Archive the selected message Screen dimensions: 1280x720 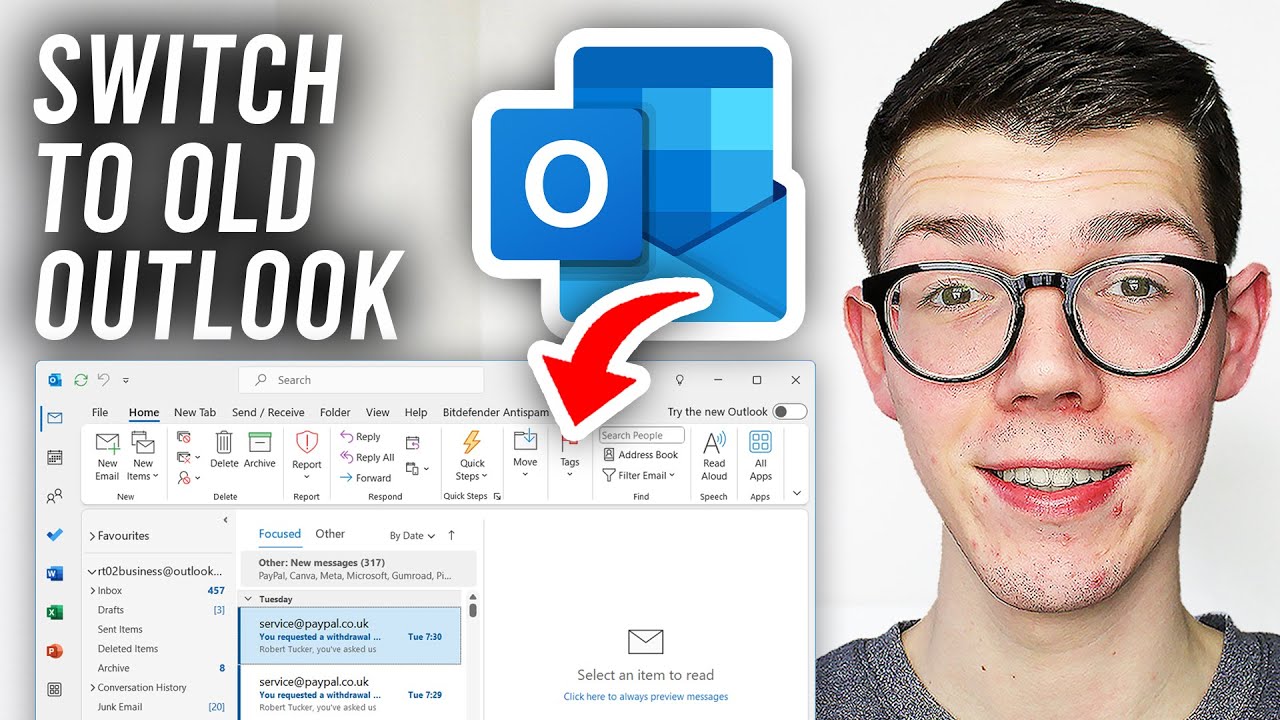[260, 450]
